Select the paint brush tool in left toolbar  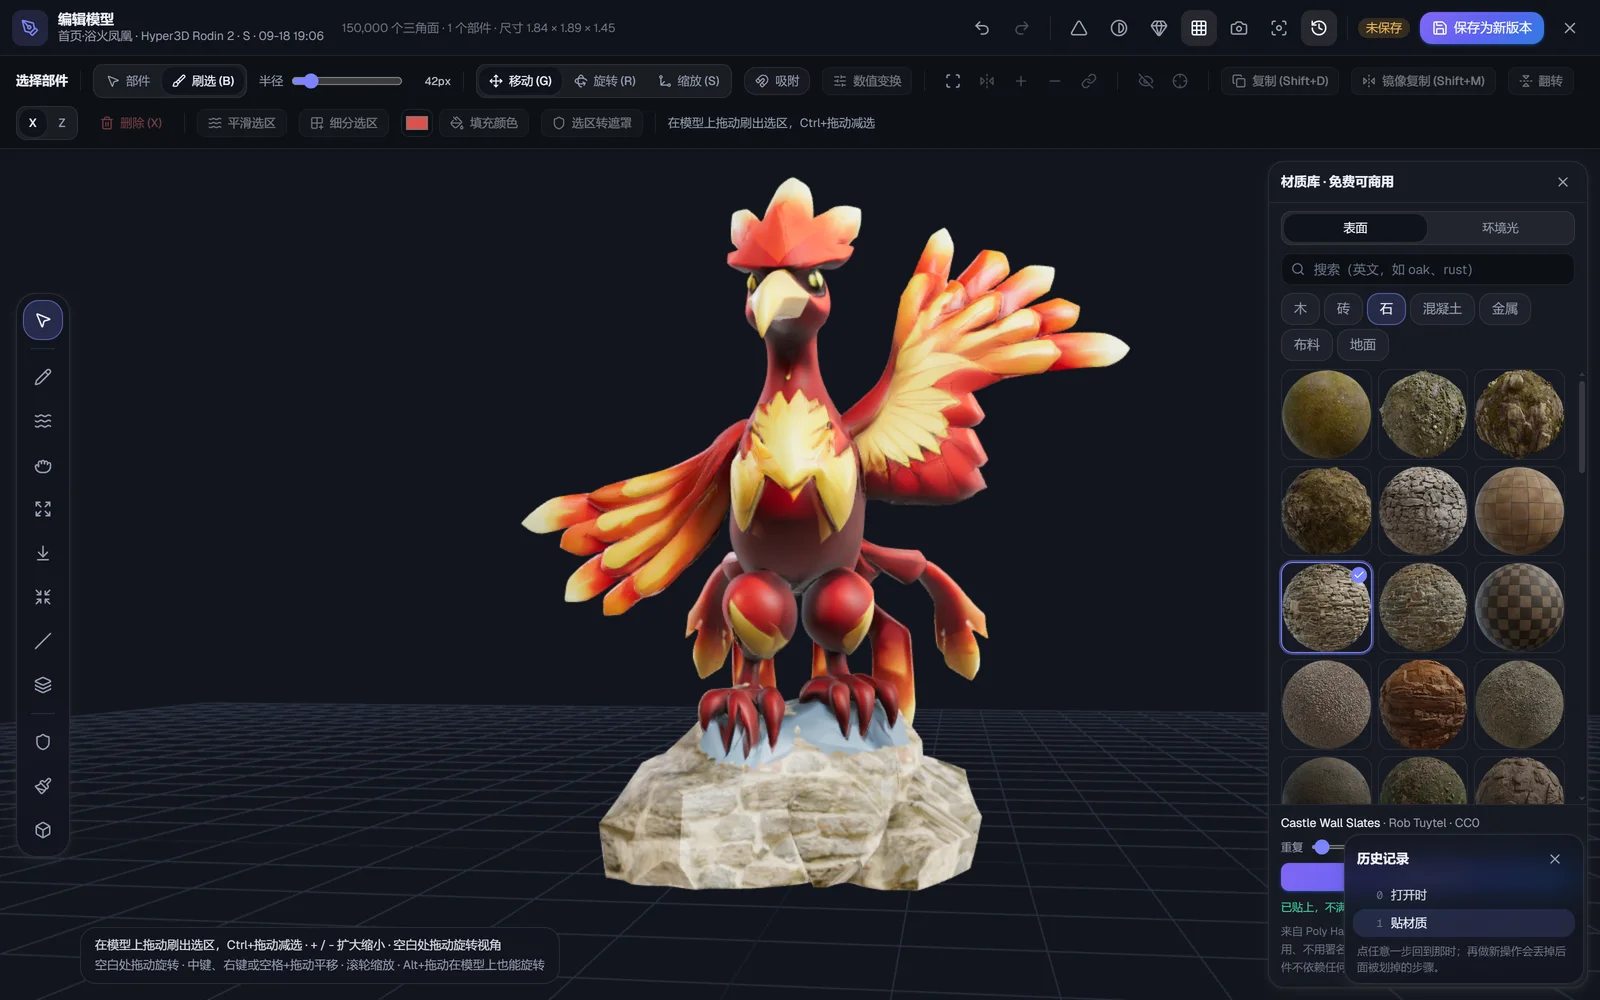point(43,786)
